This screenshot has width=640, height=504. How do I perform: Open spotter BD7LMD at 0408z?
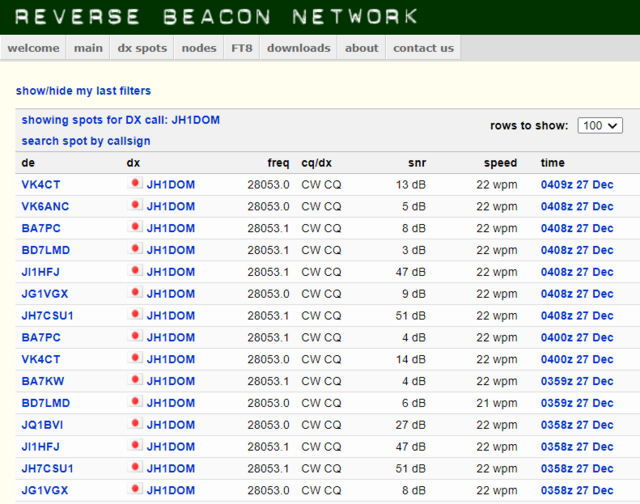pos(46,250)
